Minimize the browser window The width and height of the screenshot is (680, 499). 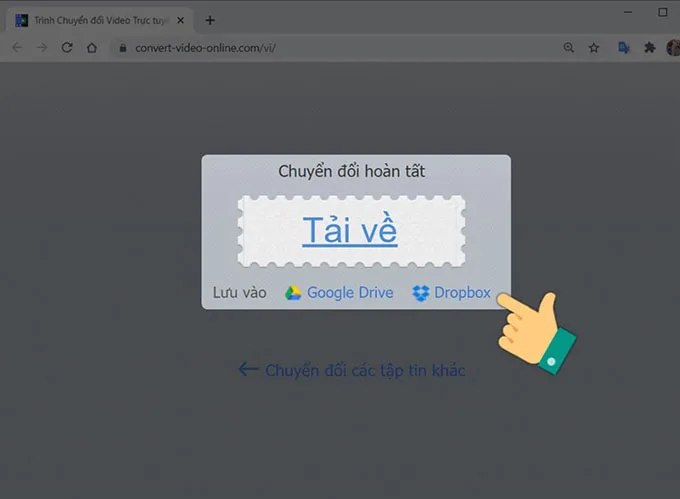(628, 12)
